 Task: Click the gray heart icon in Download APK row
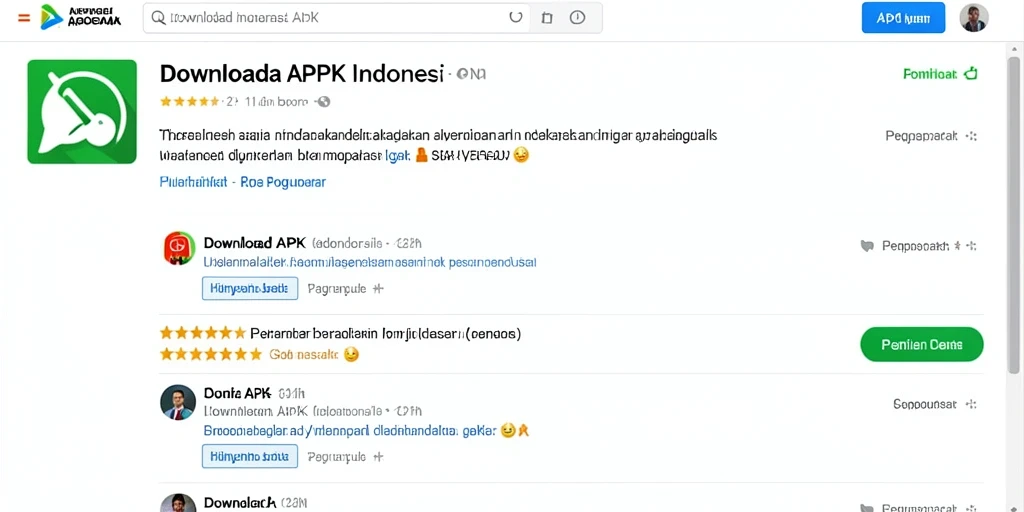(867, 246)
